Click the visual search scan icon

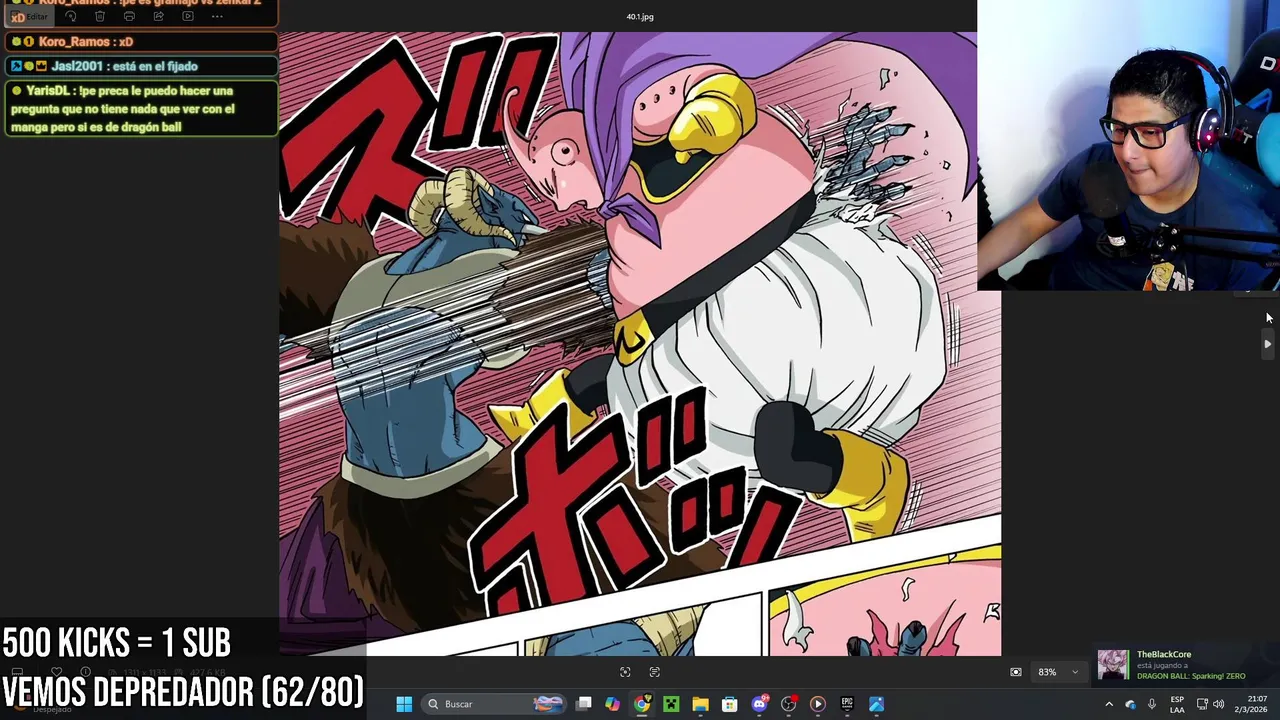click(x=625, y=672)
